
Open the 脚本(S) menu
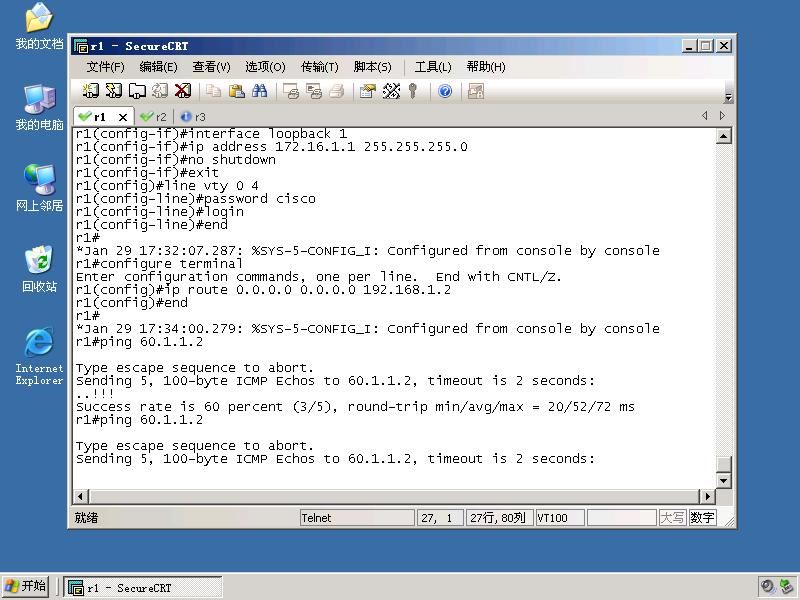click(372, 67)
